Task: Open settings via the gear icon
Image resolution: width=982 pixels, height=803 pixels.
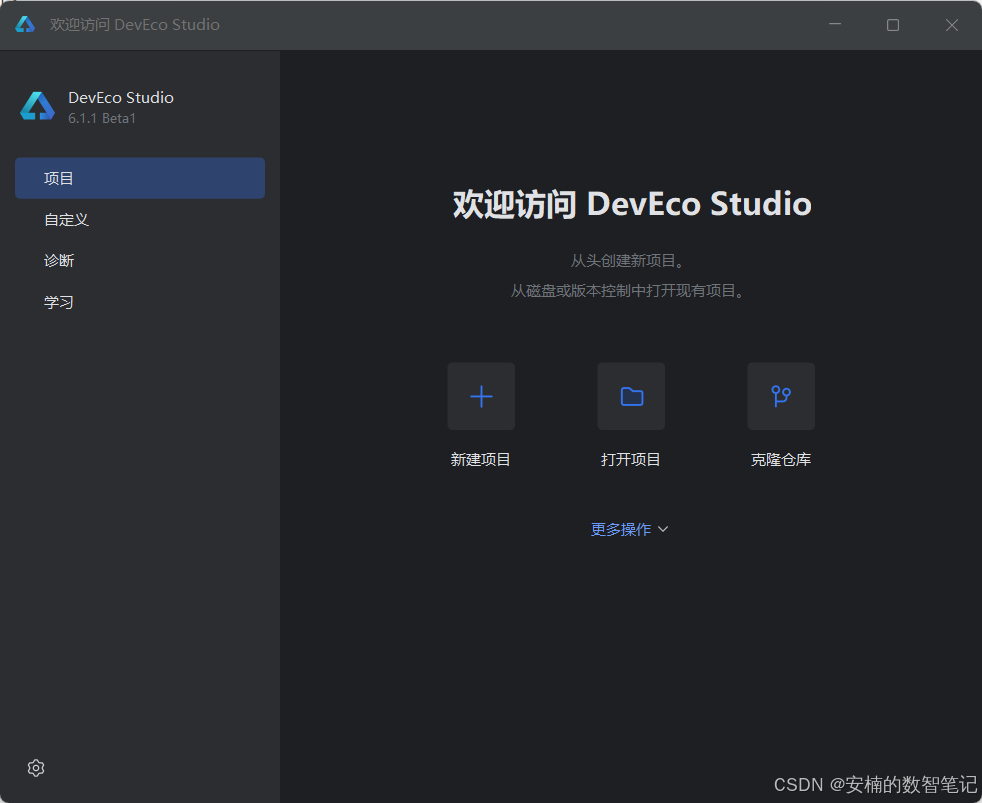Action: pyautogui.click(x=36, y=768)
